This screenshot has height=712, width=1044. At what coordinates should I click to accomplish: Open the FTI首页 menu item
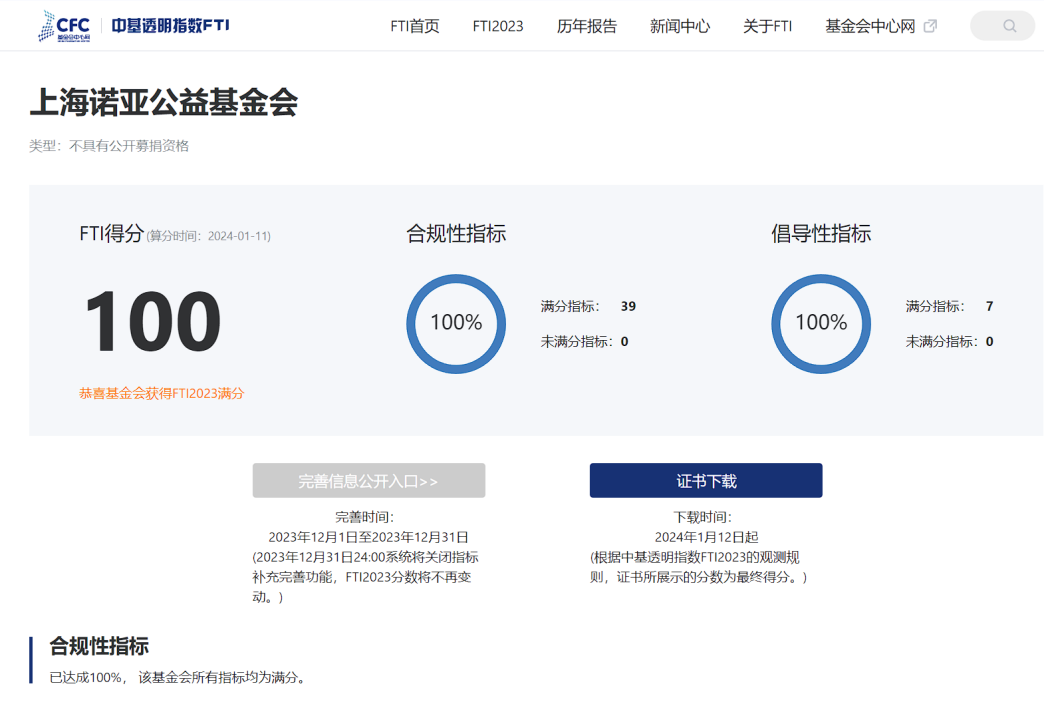(415, 26)
